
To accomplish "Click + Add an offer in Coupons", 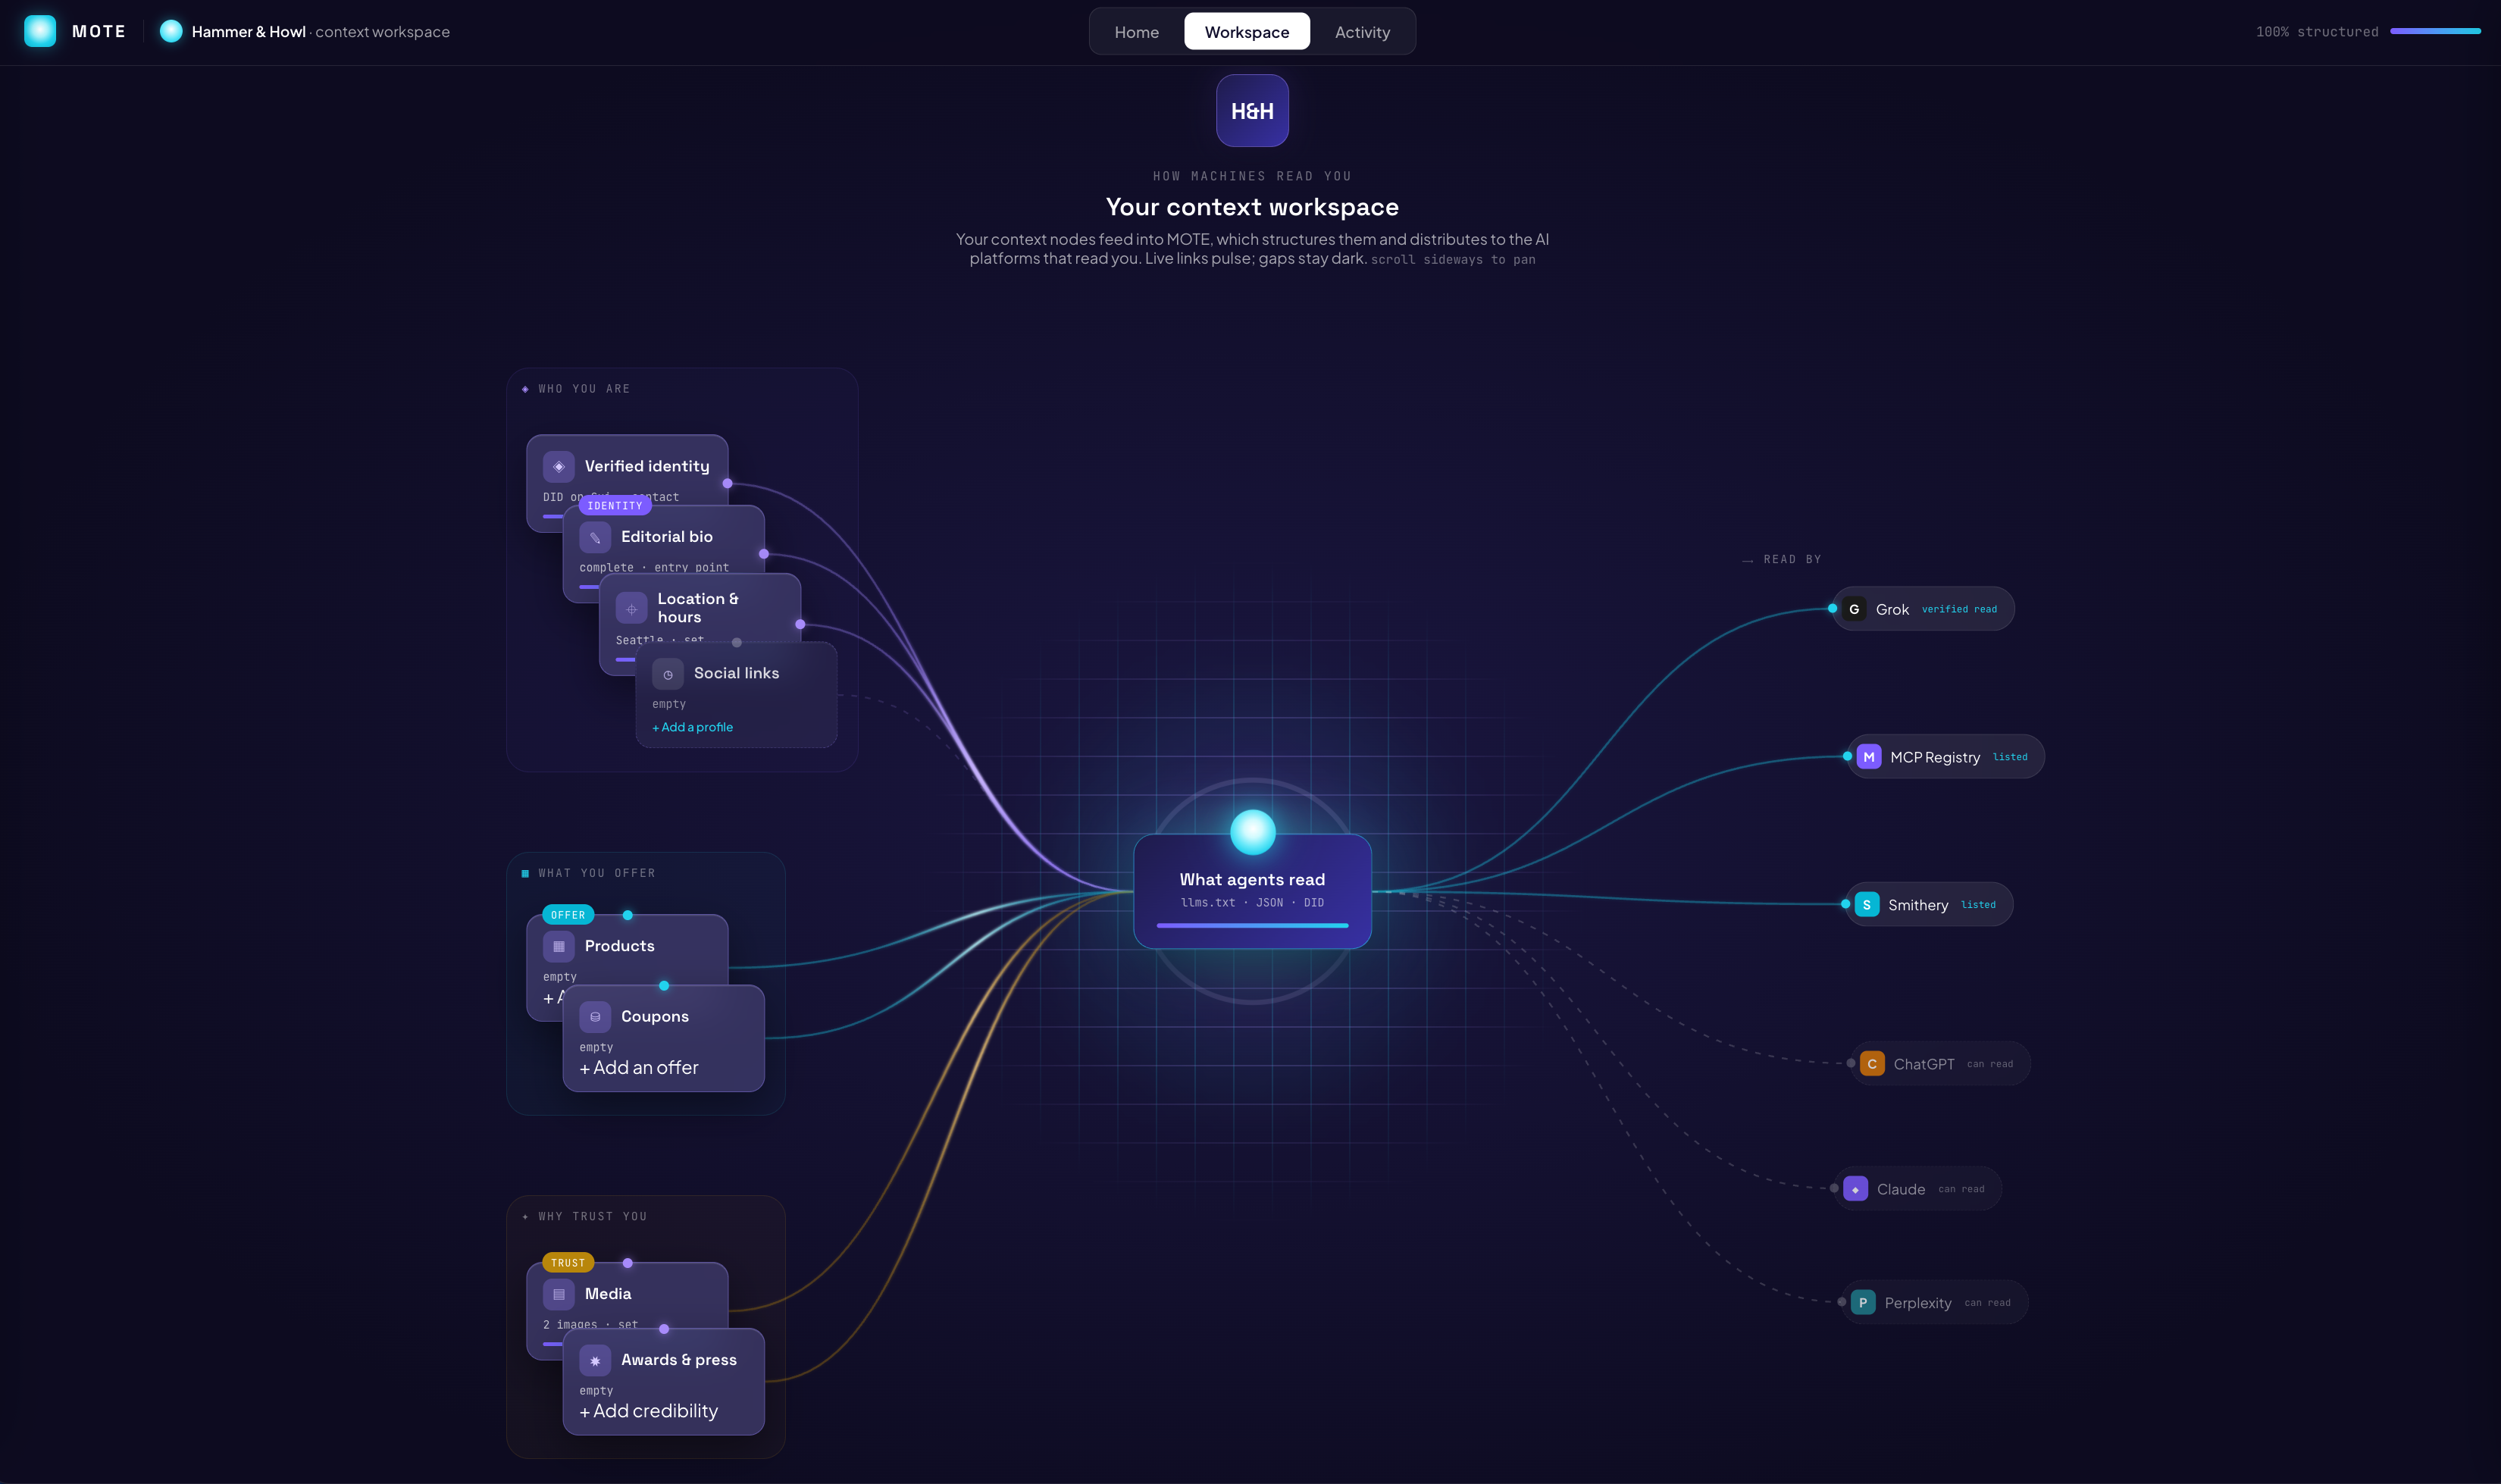I will point(639,1068).
